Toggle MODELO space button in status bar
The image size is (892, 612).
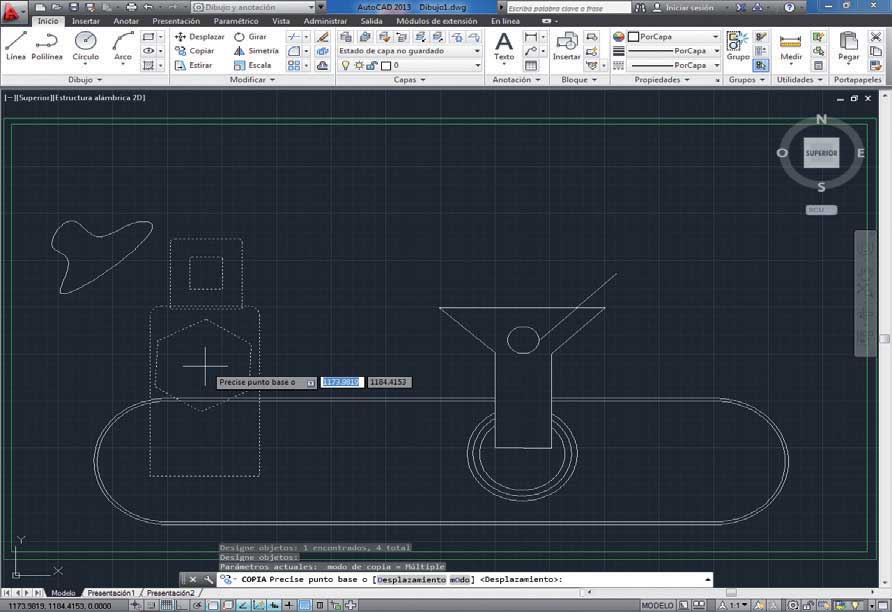tap(657, 606)
